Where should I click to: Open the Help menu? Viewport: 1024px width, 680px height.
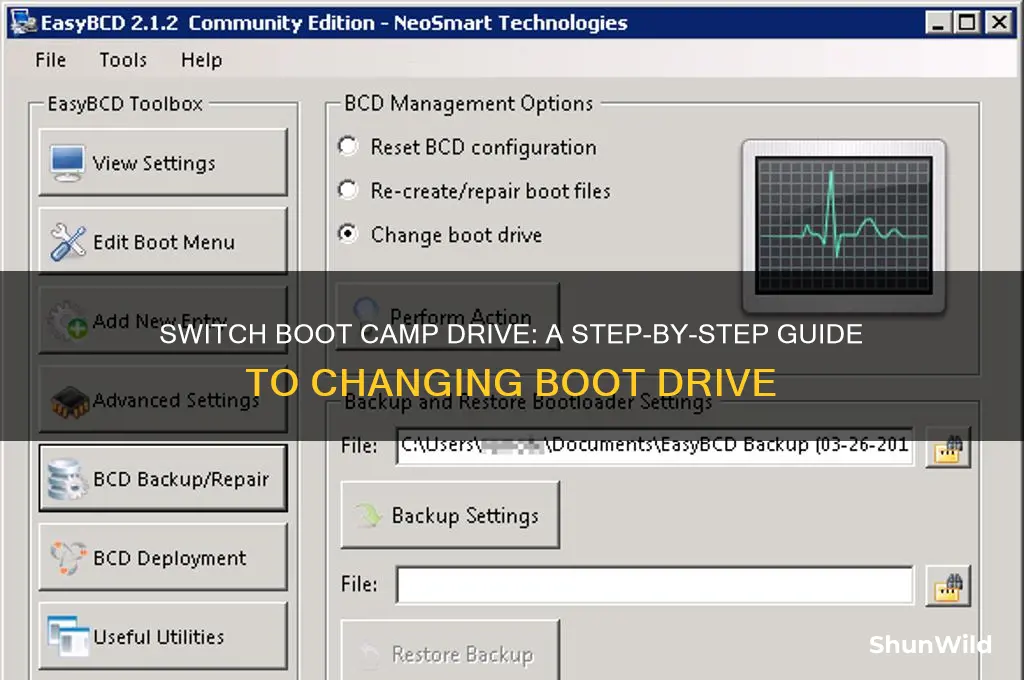(x=201, y=60)
